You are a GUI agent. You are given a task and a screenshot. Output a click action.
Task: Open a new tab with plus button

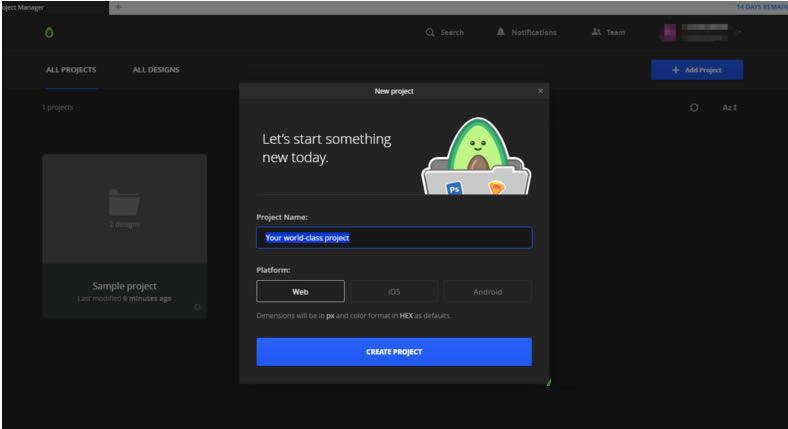pyautogui.click(x=118, y=6)
